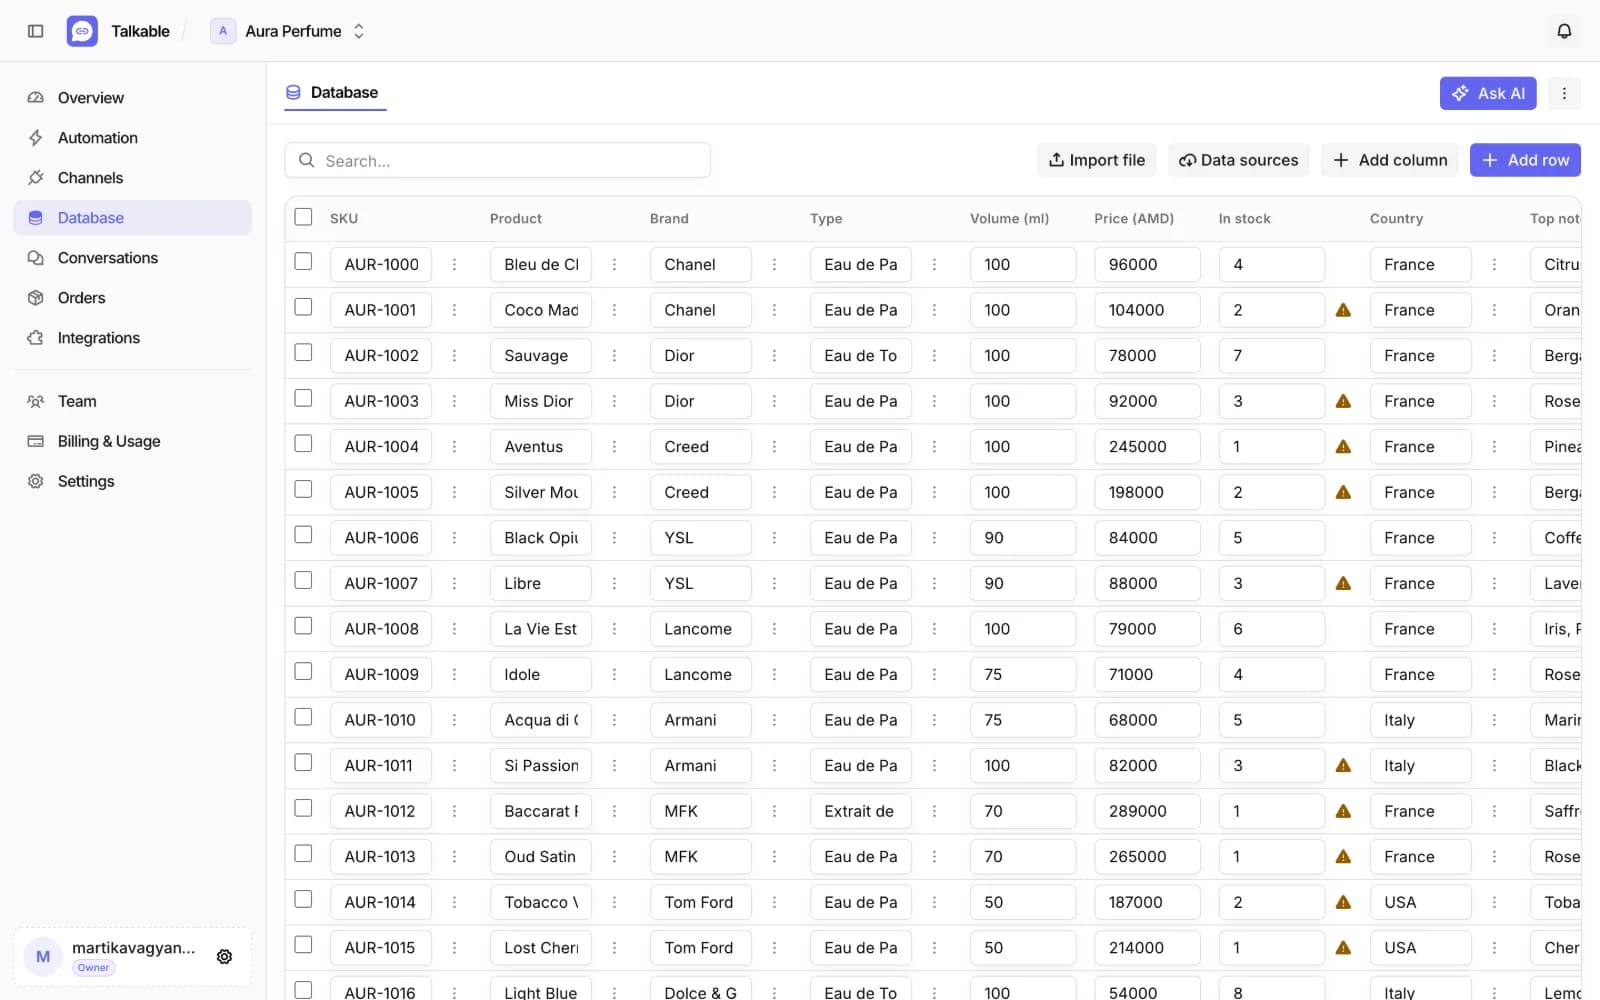Image resolution: width=1600 pixels, height=1000 pixels.
Task: Edit the In stock cell for AUR-1002
Action: point(1271,356)
